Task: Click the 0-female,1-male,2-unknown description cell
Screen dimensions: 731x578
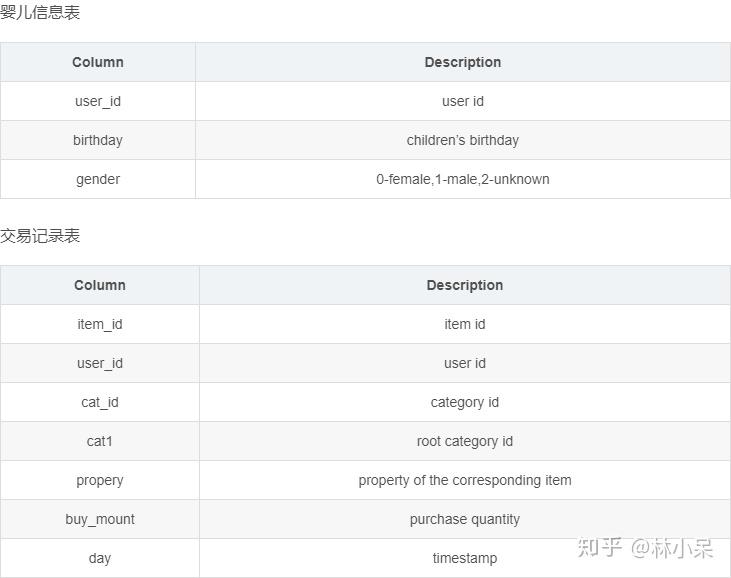Action: click(x=462, y=179)
